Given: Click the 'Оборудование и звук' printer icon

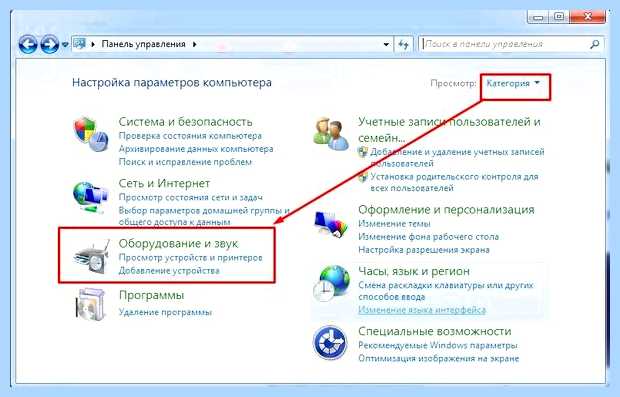Looking at the screenshot, I should click(x=91, y=257).
